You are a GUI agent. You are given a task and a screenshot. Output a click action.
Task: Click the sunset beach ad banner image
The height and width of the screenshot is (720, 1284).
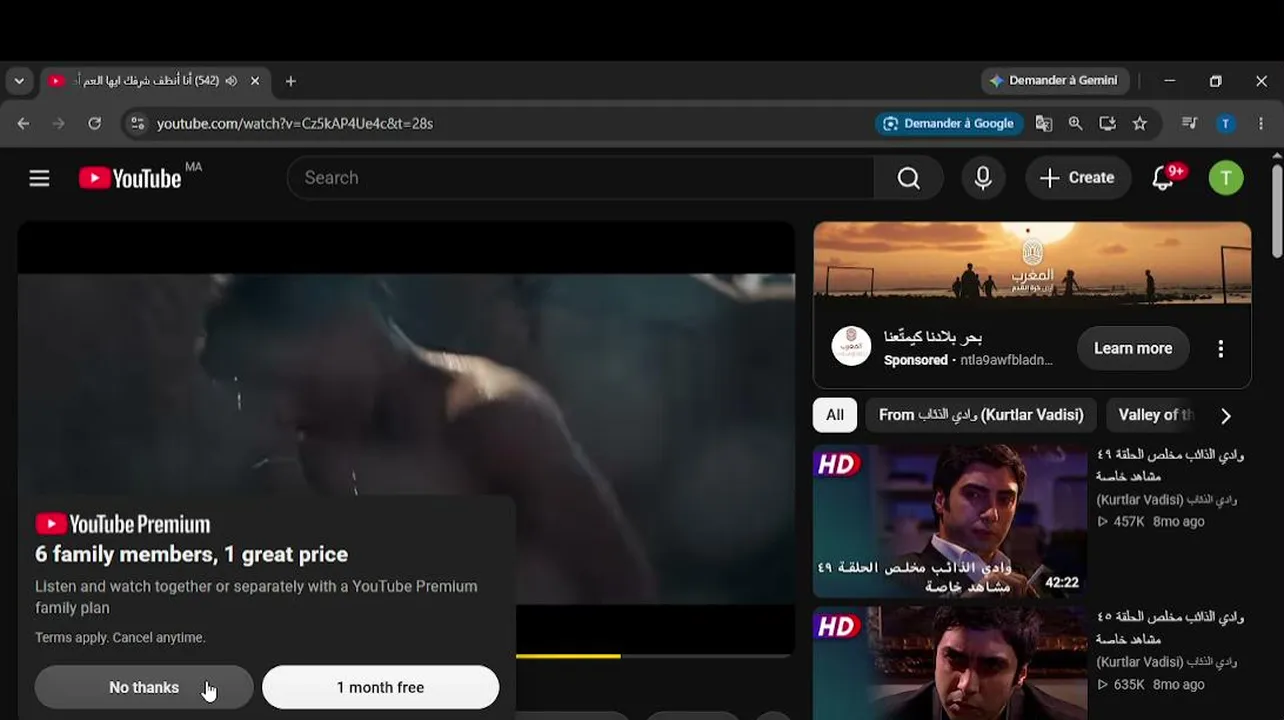click(x=1032, y=263)
